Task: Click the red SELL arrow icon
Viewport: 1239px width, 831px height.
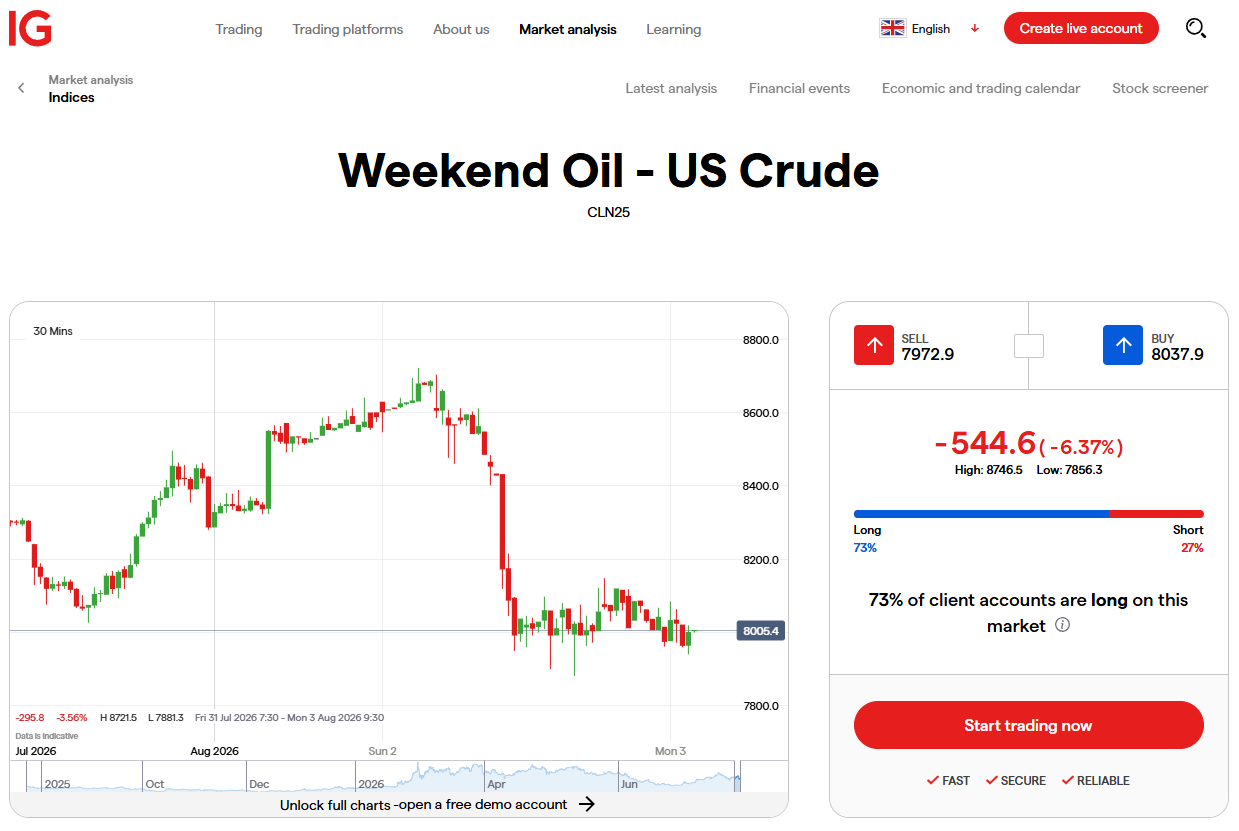Action: point(874,345)
